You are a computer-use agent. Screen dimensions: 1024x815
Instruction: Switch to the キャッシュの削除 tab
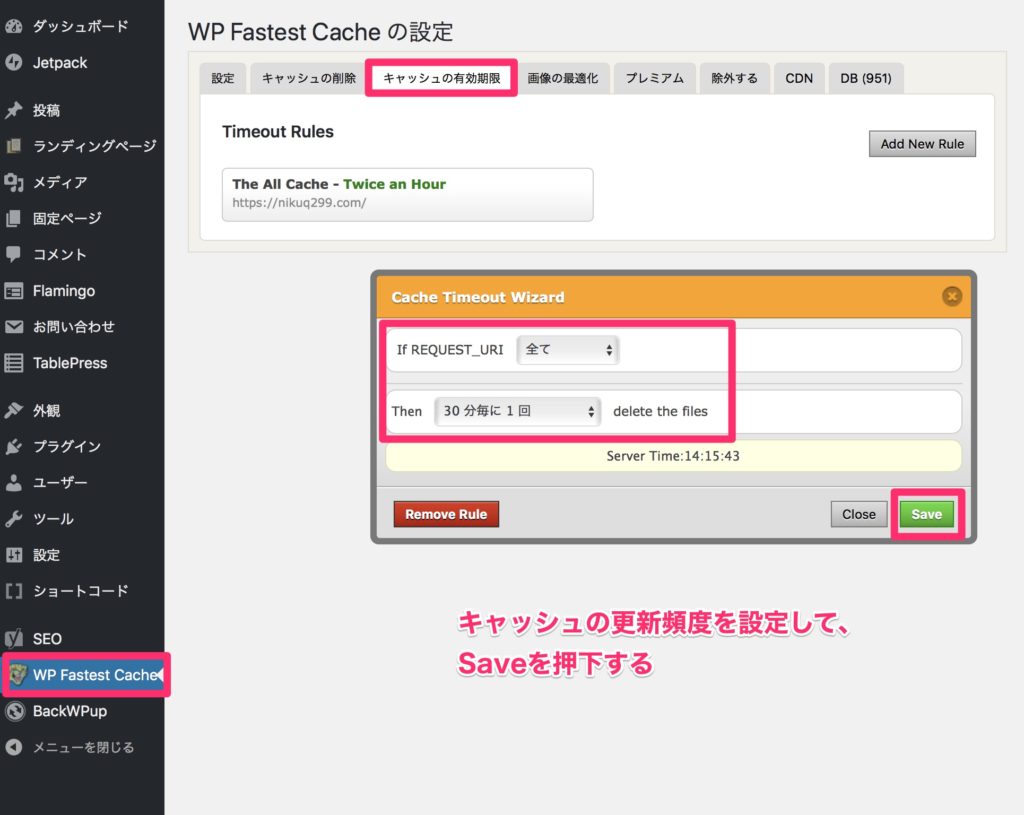coord(308,78)
